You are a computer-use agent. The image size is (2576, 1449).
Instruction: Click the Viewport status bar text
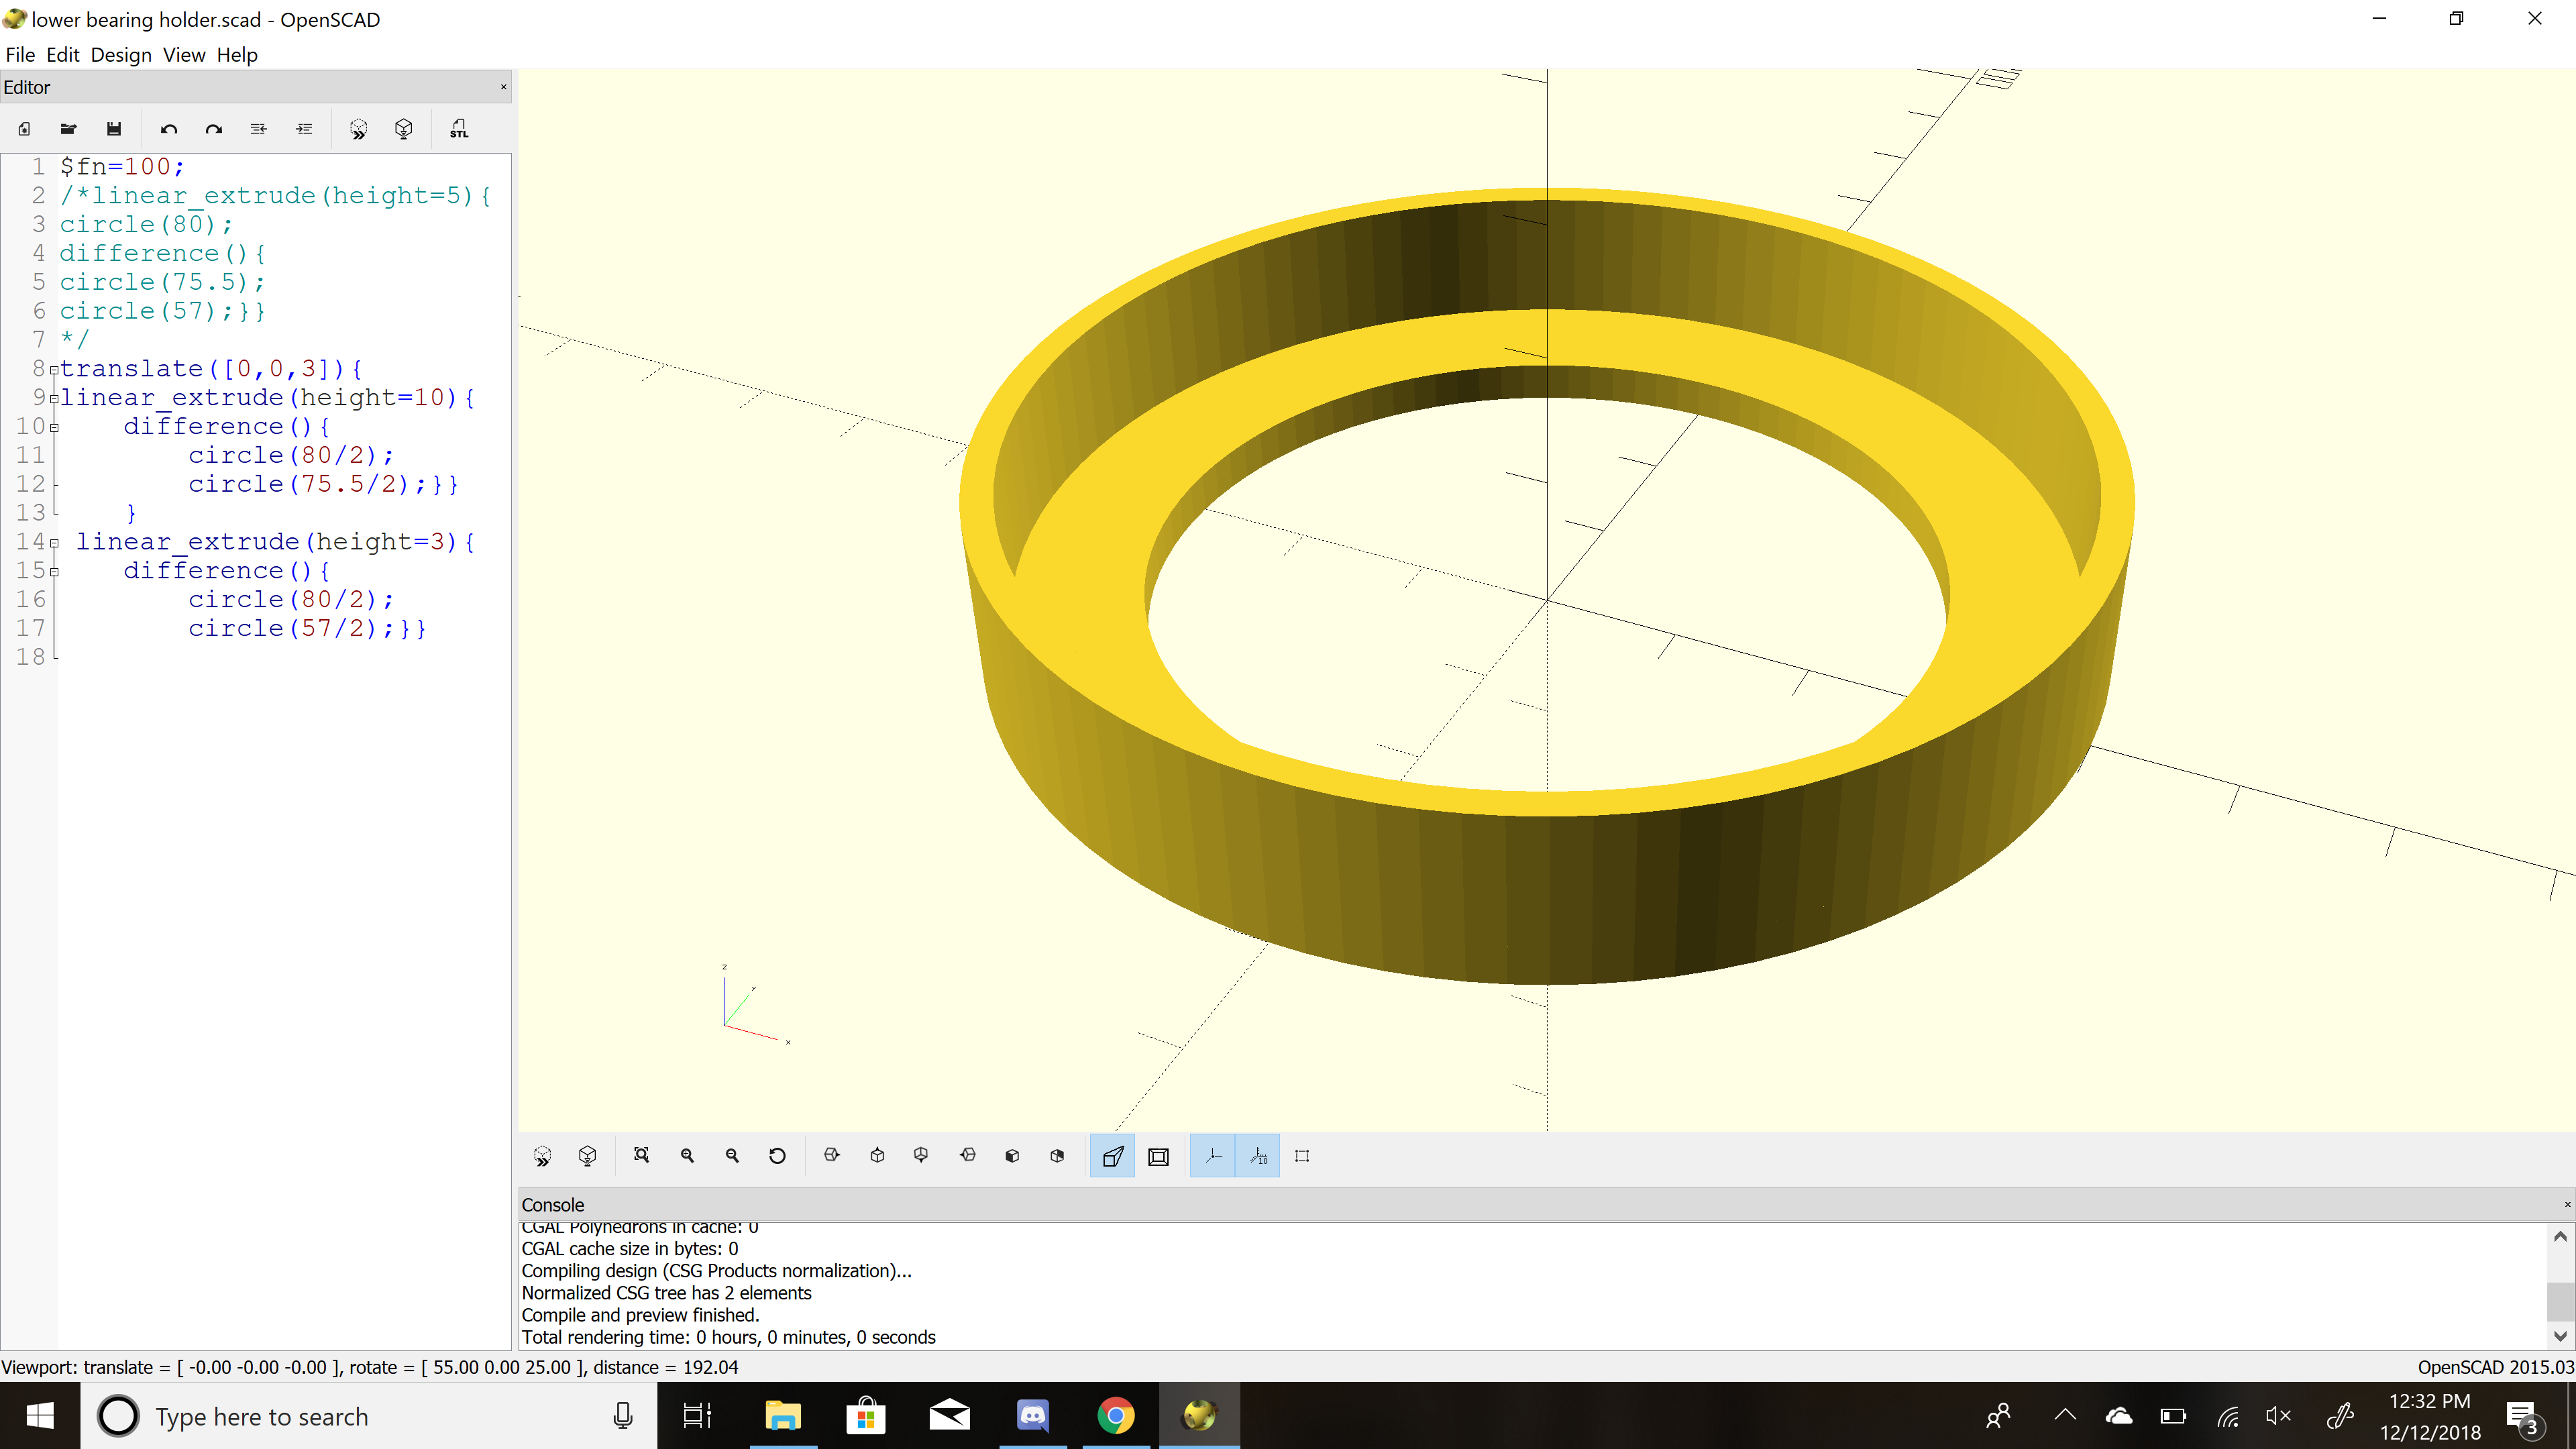pos(369,1367)
